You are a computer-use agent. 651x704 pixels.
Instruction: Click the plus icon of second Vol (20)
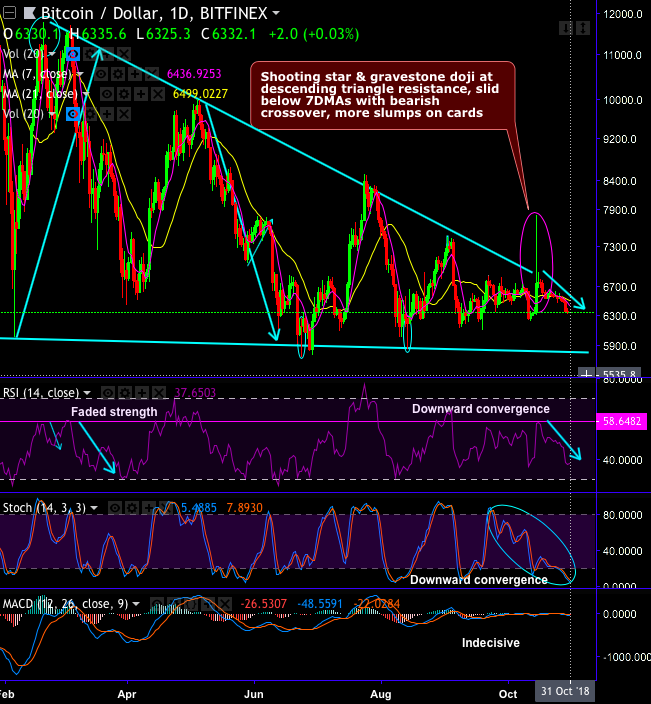coord(107,114)
